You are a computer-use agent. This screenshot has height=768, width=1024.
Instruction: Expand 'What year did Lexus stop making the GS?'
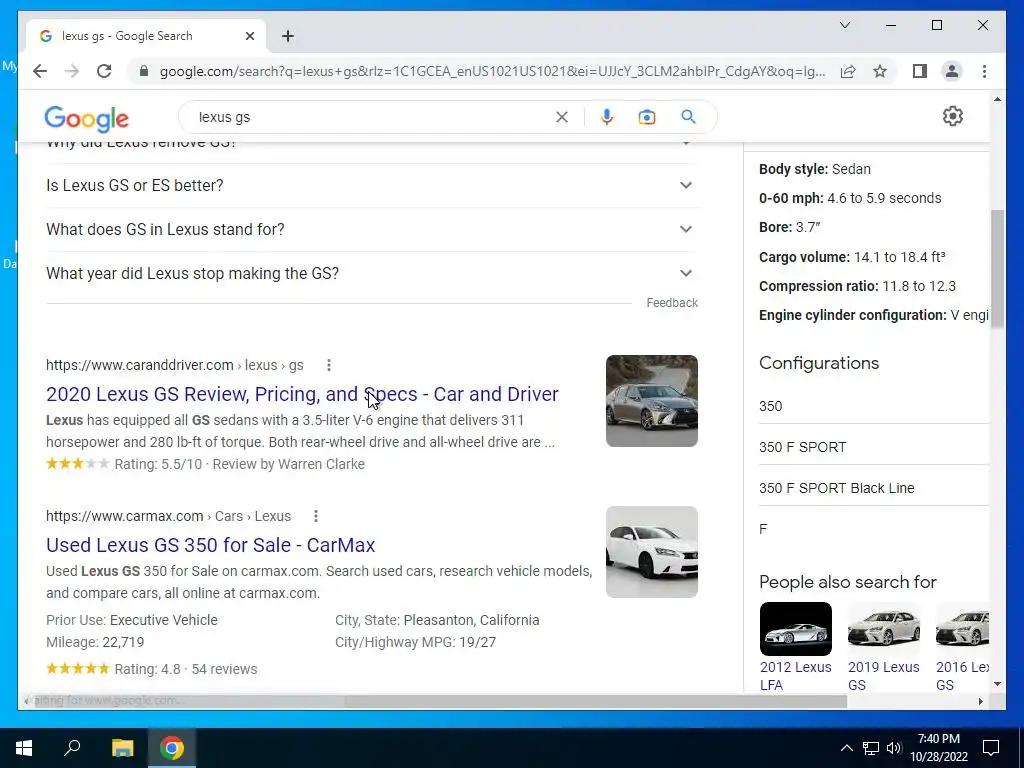click(372, 273)
